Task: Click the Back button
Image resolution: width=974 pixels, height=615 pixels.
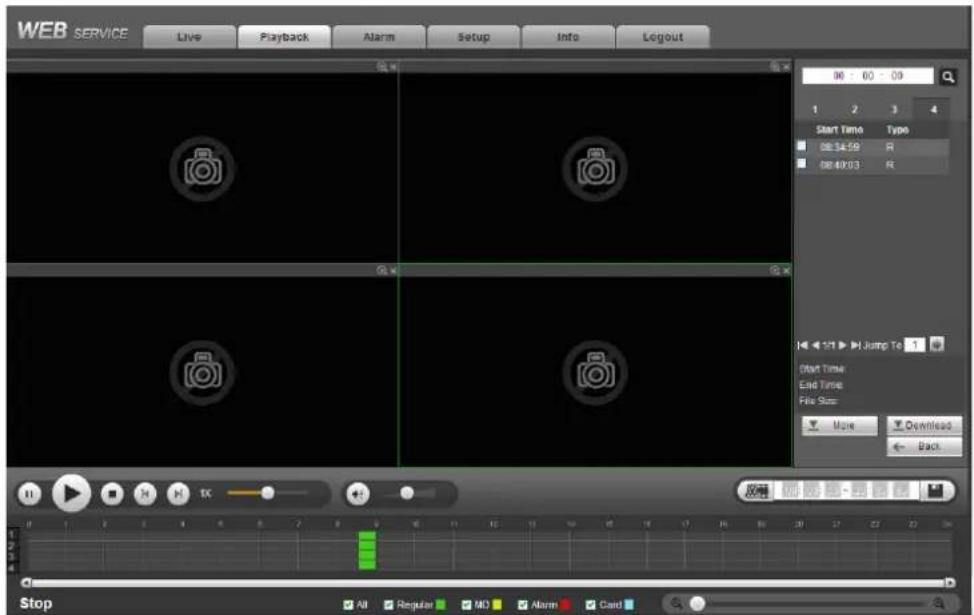Action: (x=924, y=447)
